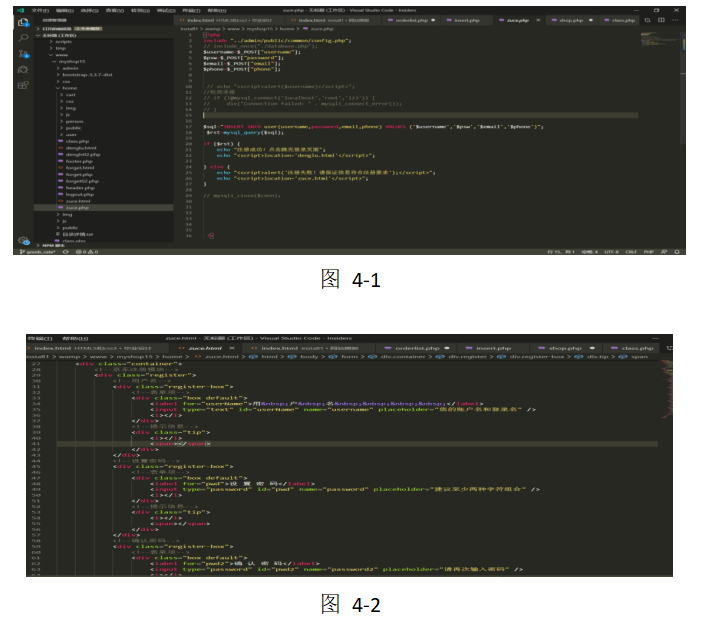Open the 编辑(E) menu
The height and width of the screenshot is (621, 711).
tap(64, 10)
